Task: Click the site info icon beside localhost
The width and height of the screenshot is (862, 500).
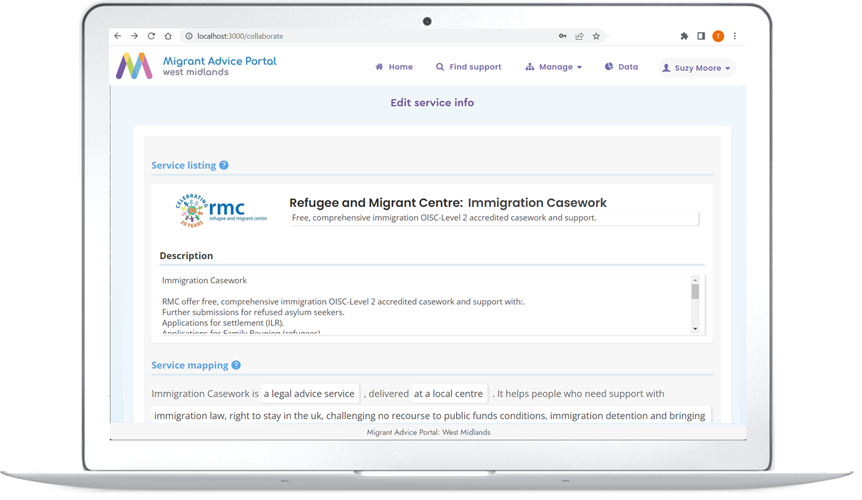Action: [x=189, y=36]
